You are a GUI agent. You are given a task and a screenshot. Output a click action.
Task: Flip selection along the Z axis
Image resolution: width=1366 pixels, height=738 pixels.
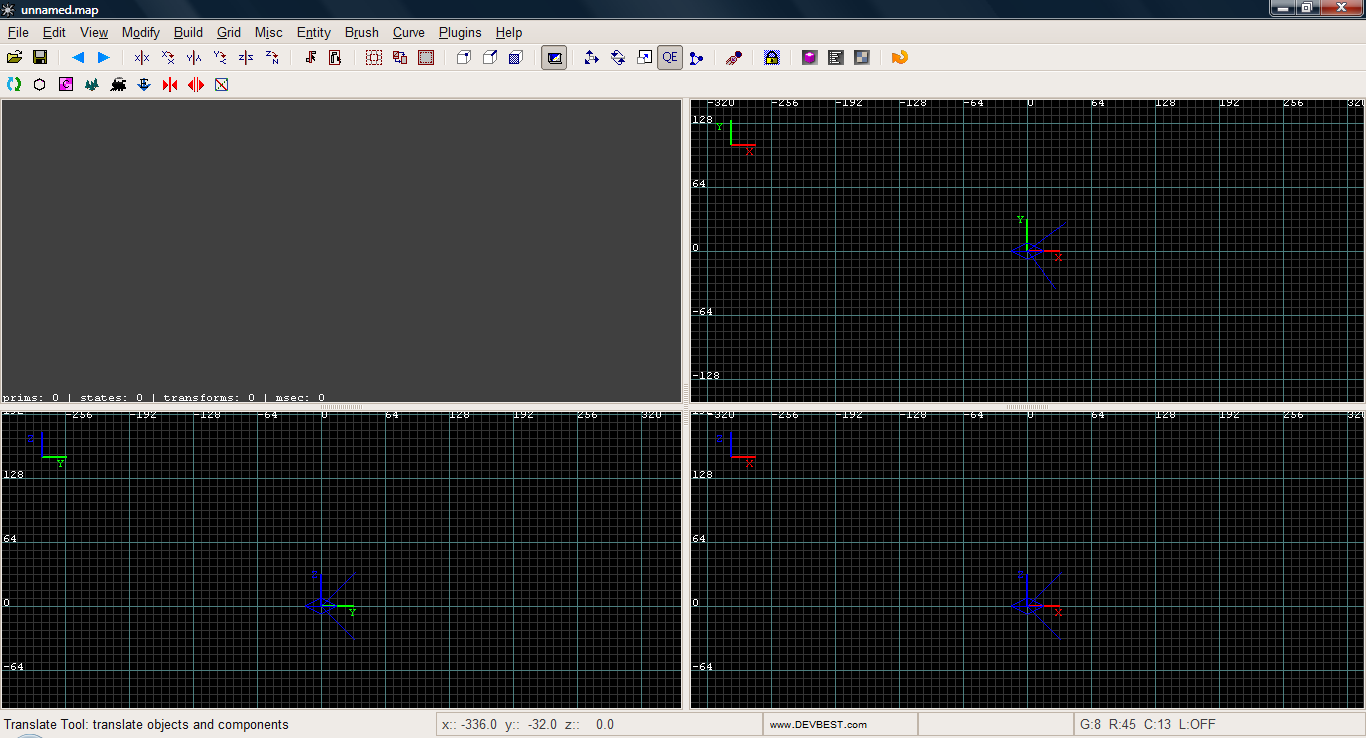[x=246, y=58]
